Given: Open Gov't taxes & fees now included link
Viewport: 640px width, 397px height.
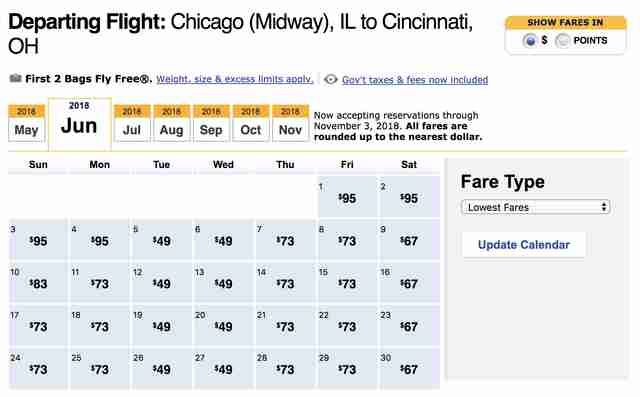Looking at the screenshot, I should pos(415,80).
